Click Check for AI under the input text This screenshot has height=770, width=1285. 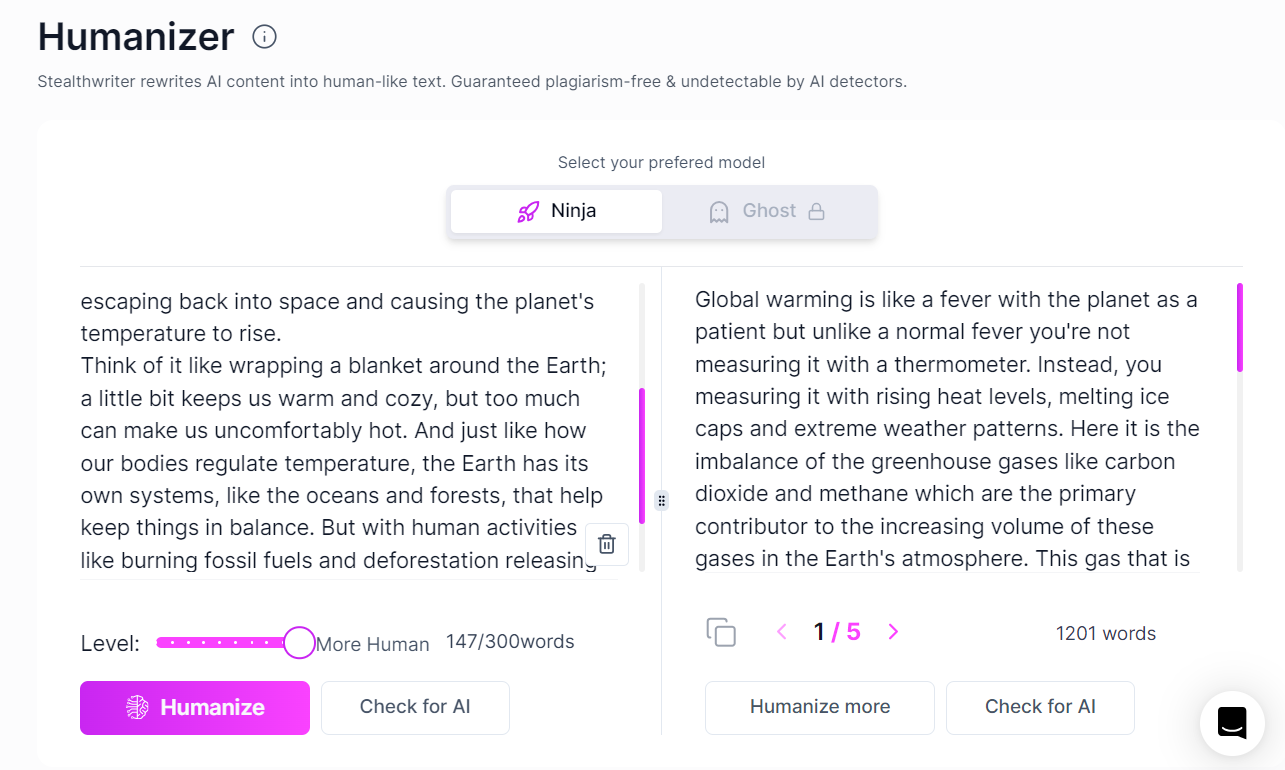[x=415, y=707]
